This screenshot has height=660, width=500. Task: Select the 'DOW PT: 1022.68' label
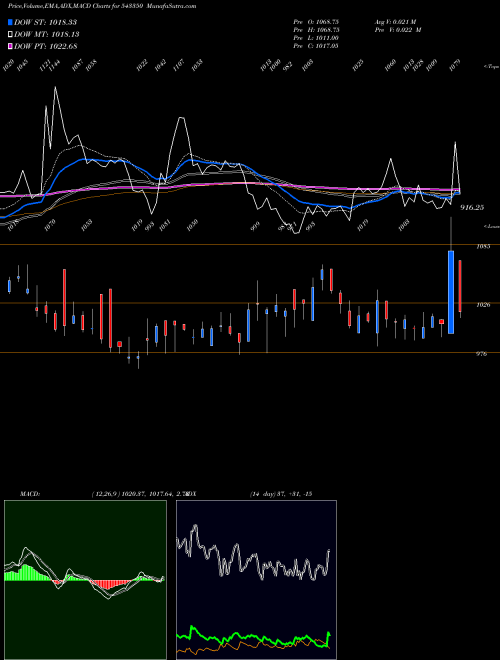(45, 46)
